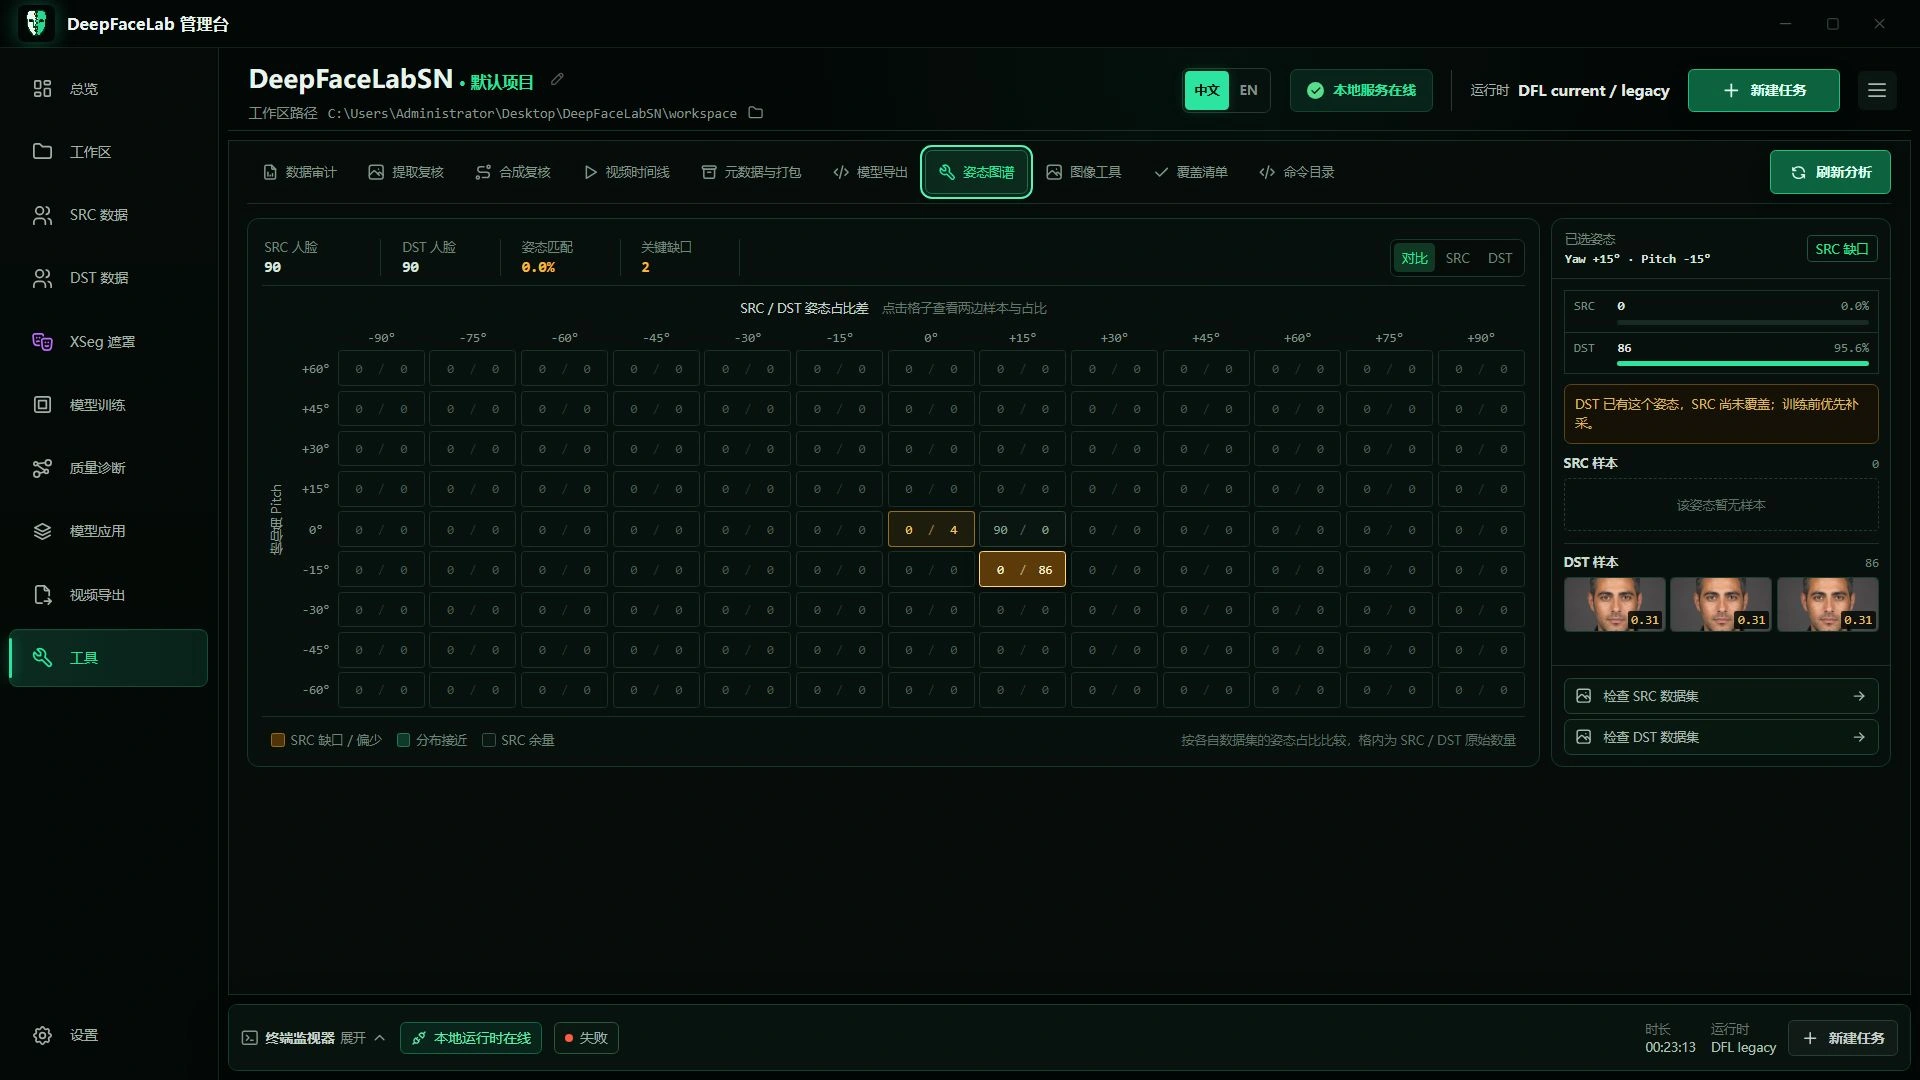Viewport: 1920px width, 1080px height.
Task: Select the grid cell showing 90 / 0
Action: (1022, 530)
